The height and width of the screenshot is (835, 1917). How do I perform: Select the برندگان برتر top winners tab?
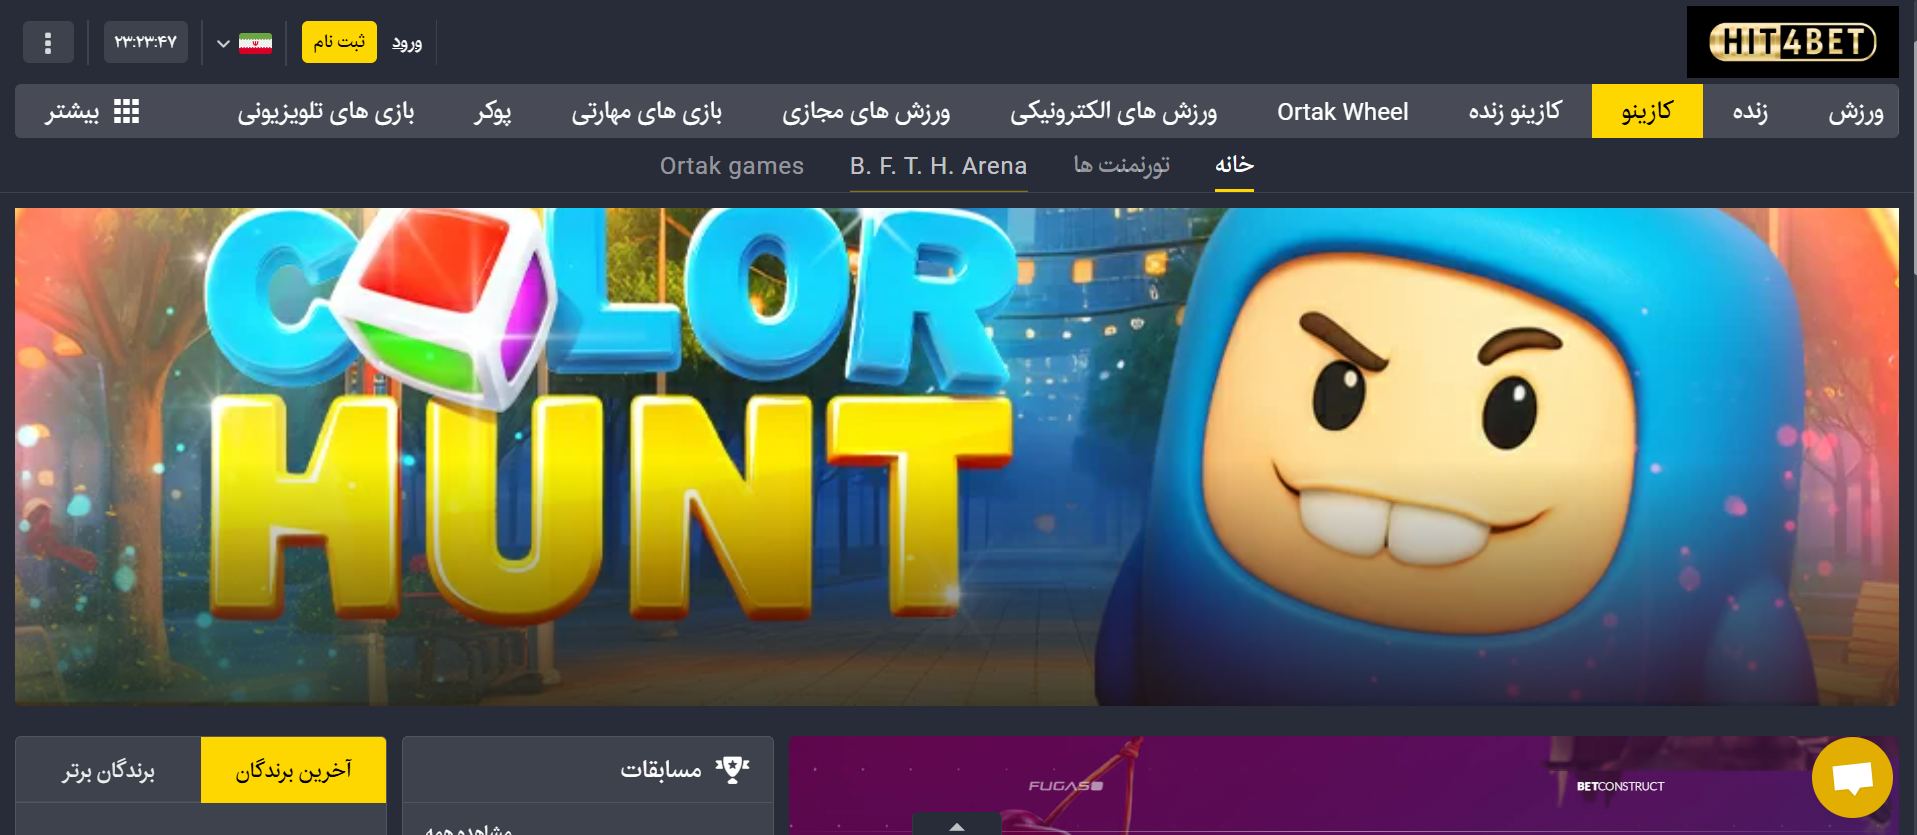tap(108, 770)
